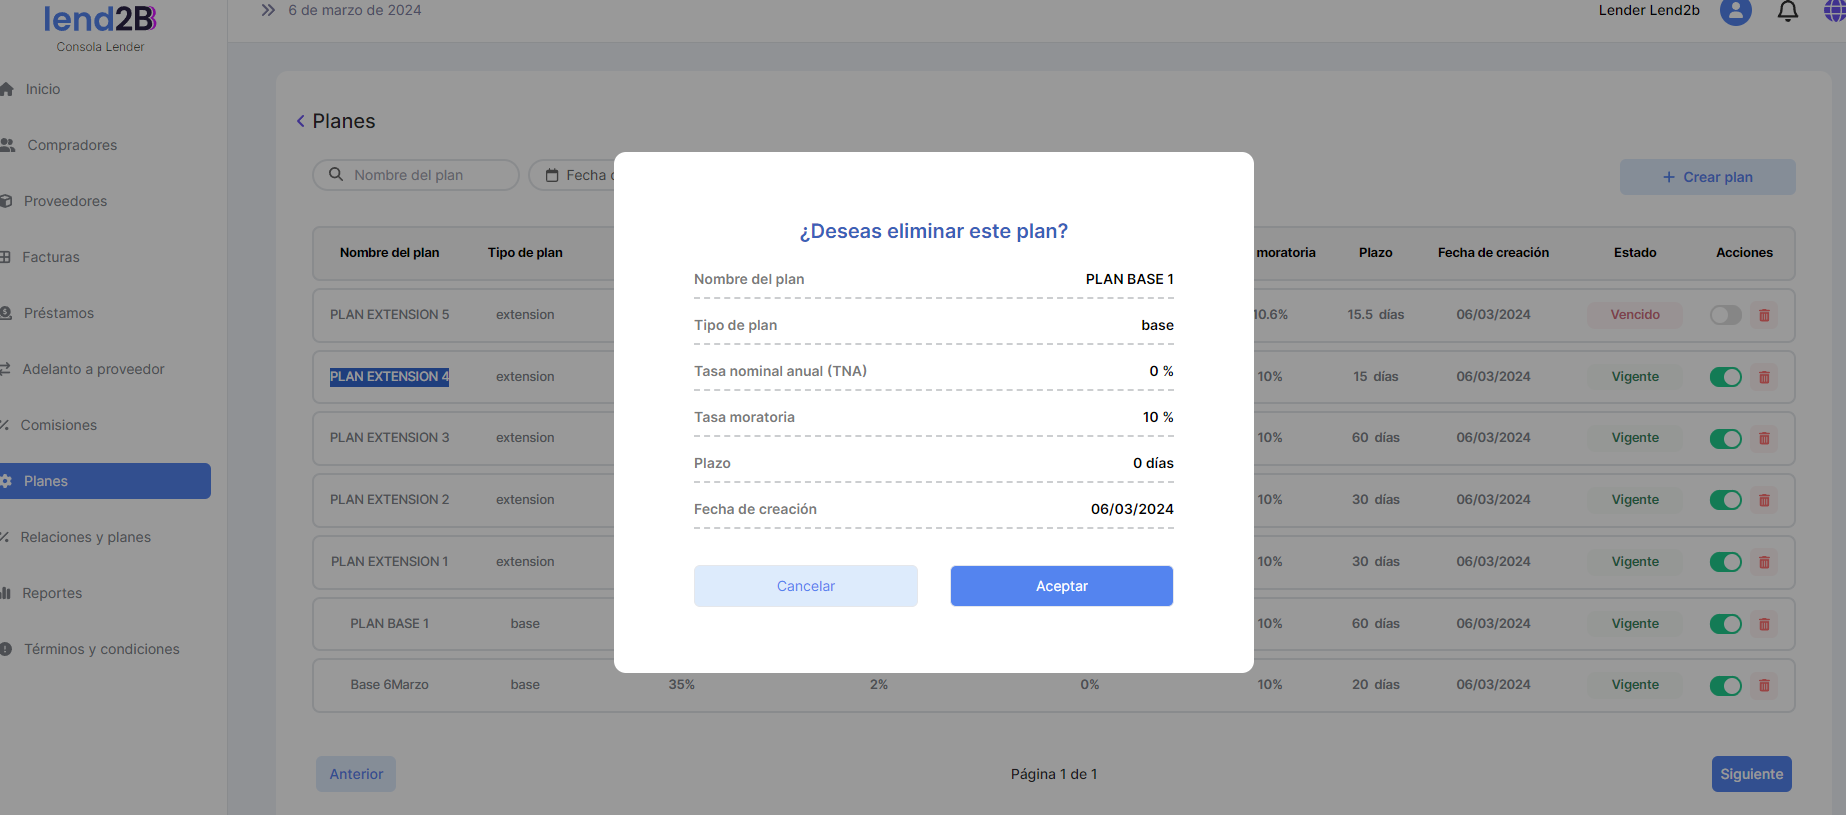Disable the PLAN EXTENSION 4 toggle
This screenshot has height=815, width=1846.
(1725, 377)
